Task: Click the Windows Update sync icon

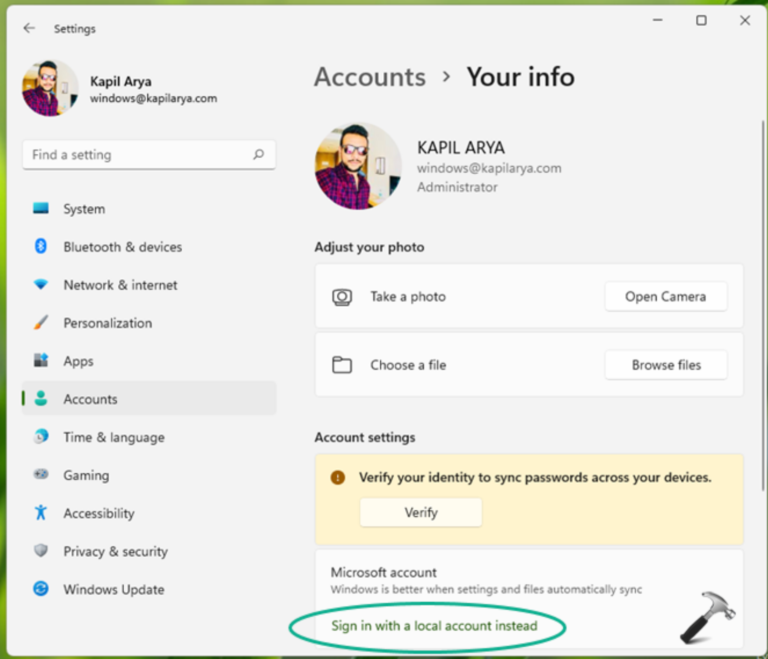Action: [41, 588]
